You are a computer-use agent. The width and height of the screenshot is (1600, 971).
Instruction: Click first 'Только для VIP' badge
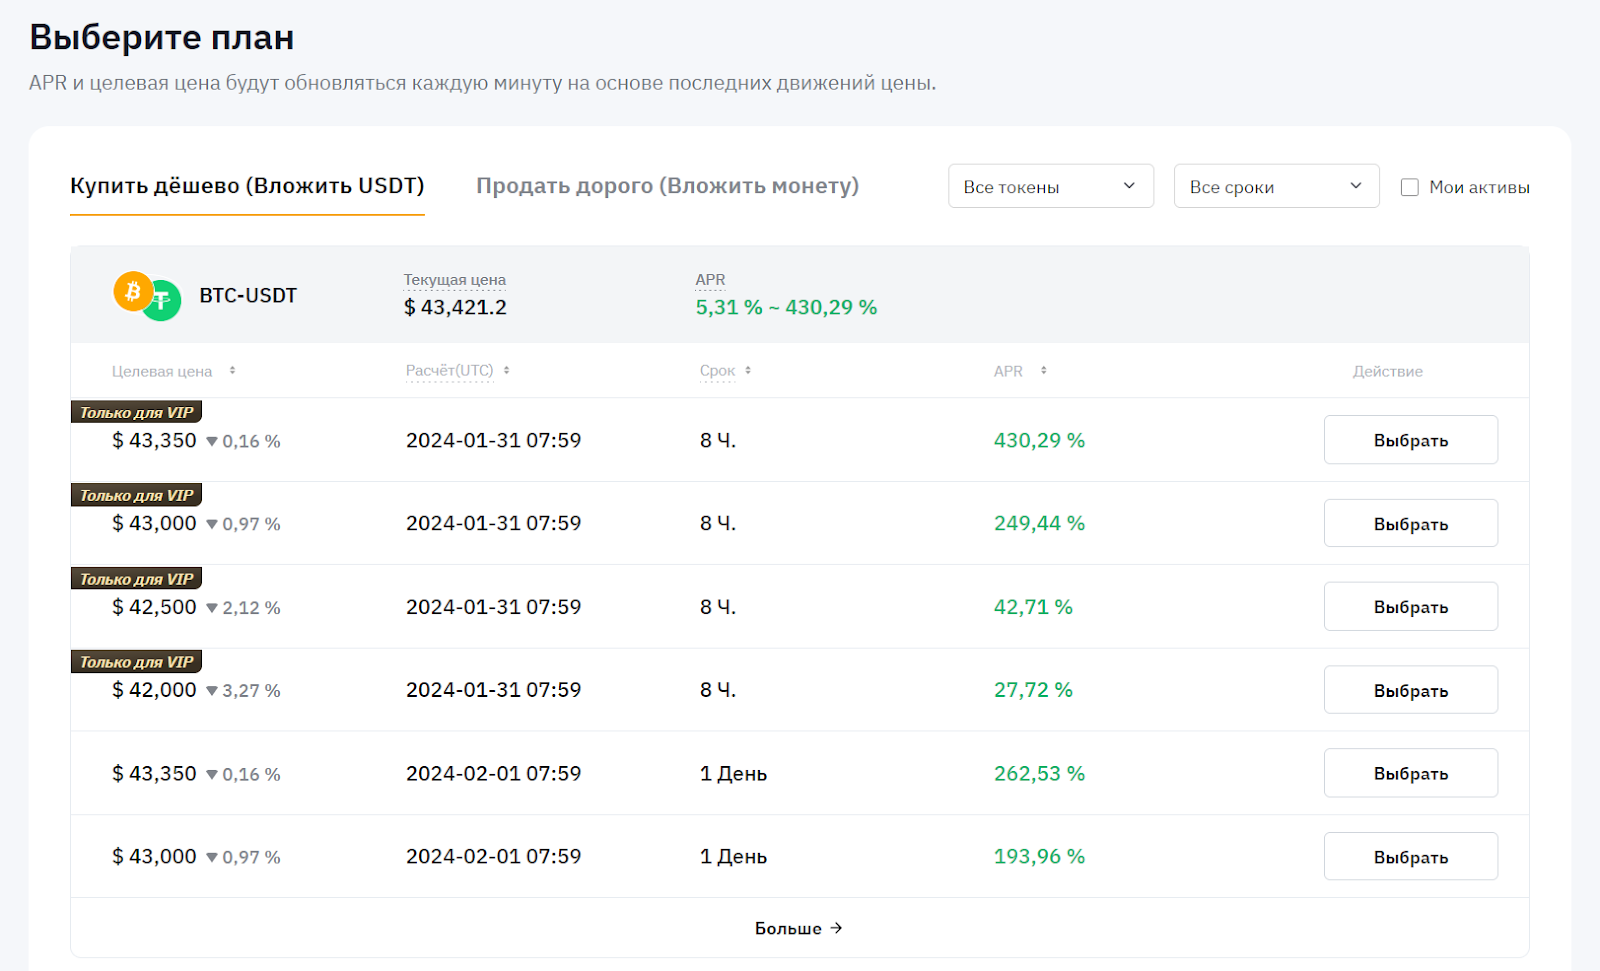137,412
